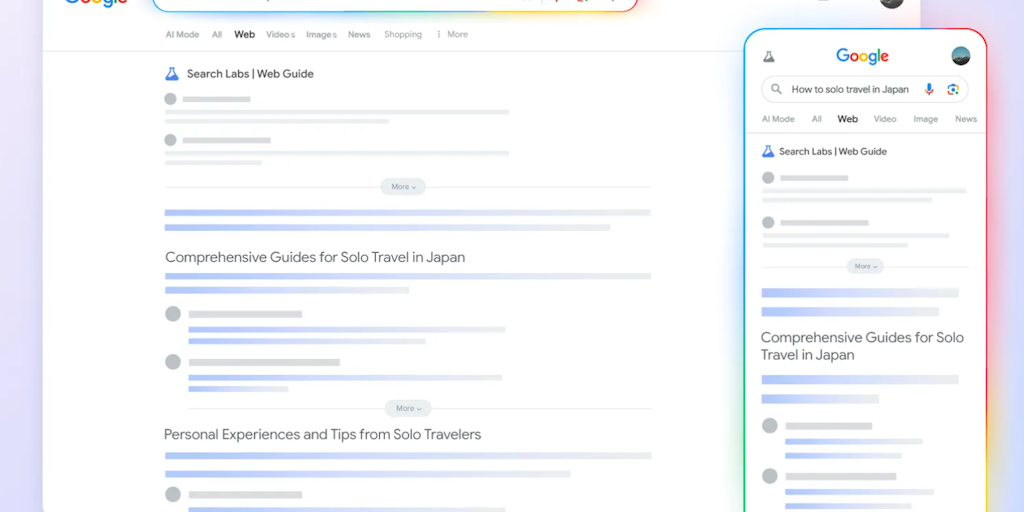Open Google Lens camera icon in mobile search box
1024x512 pixels.
click(953, 89)
